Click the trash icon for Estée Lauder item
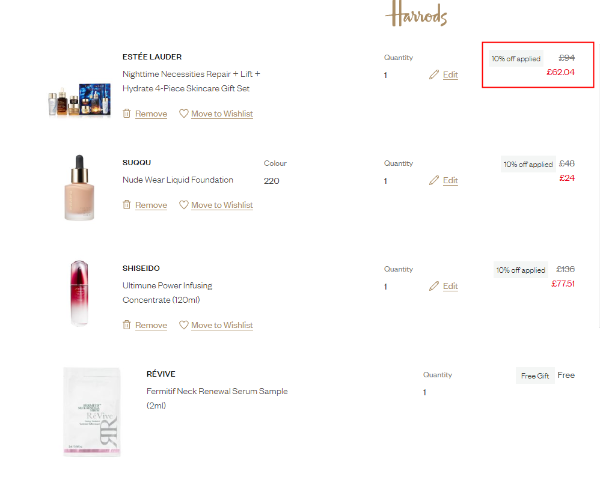The height and width of the screenshot is (477, 600). pos(127,114)
